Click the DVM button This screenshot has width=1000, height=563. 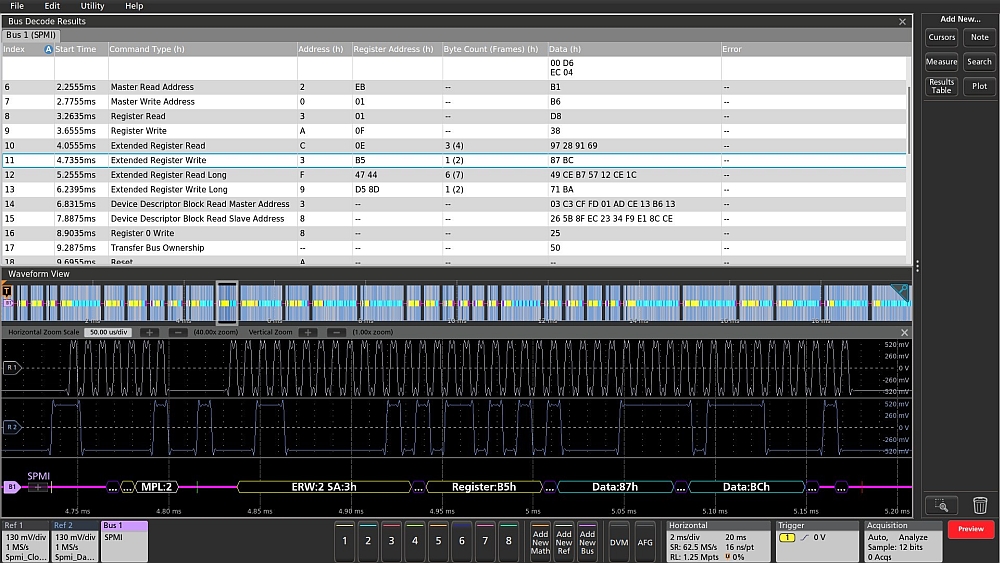[x=619, y=540]
